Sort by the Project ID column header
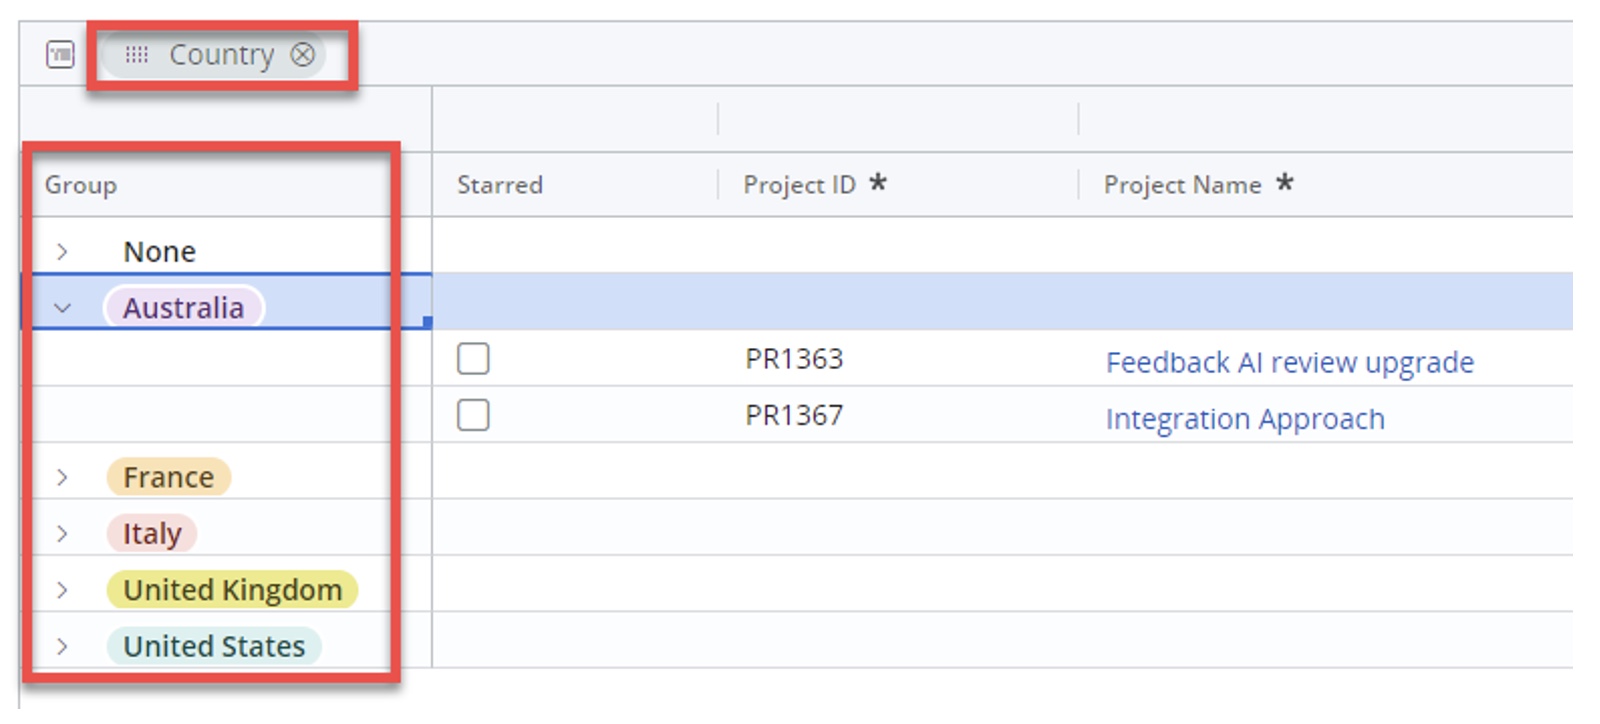The image size is (1600, 724). (x=799, y=185)
